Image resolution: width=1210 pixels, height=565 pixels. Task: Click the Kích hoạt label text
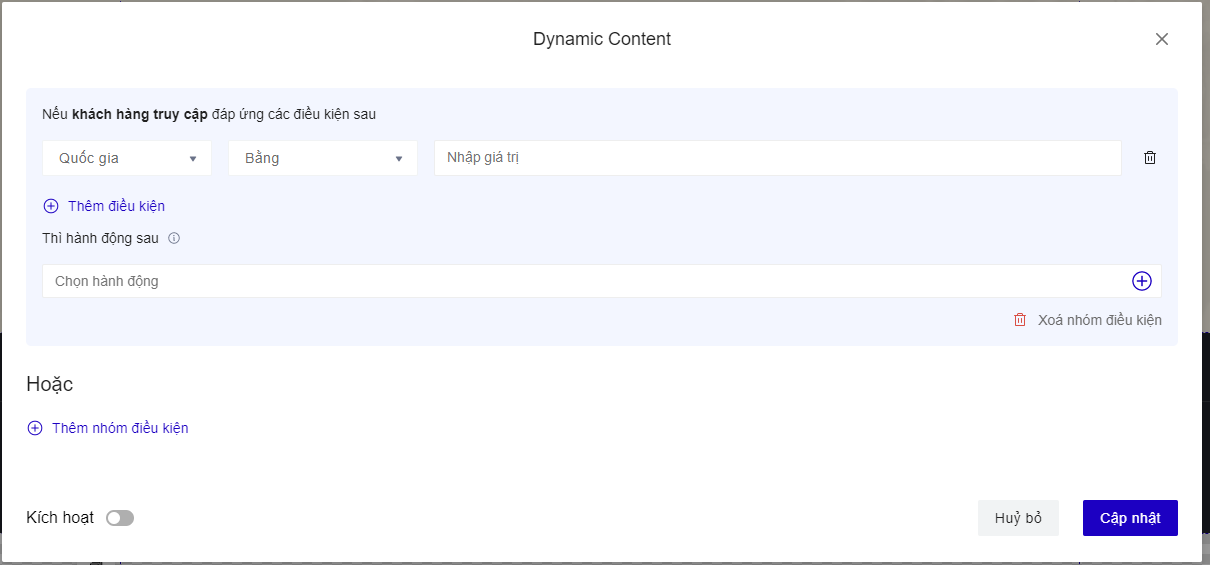click(x=60, y=518)
